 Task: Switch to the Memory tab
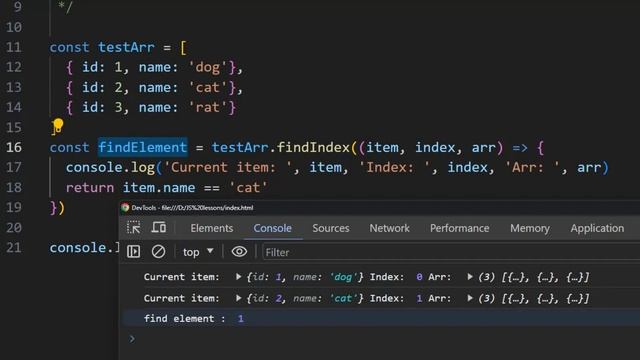530,228
